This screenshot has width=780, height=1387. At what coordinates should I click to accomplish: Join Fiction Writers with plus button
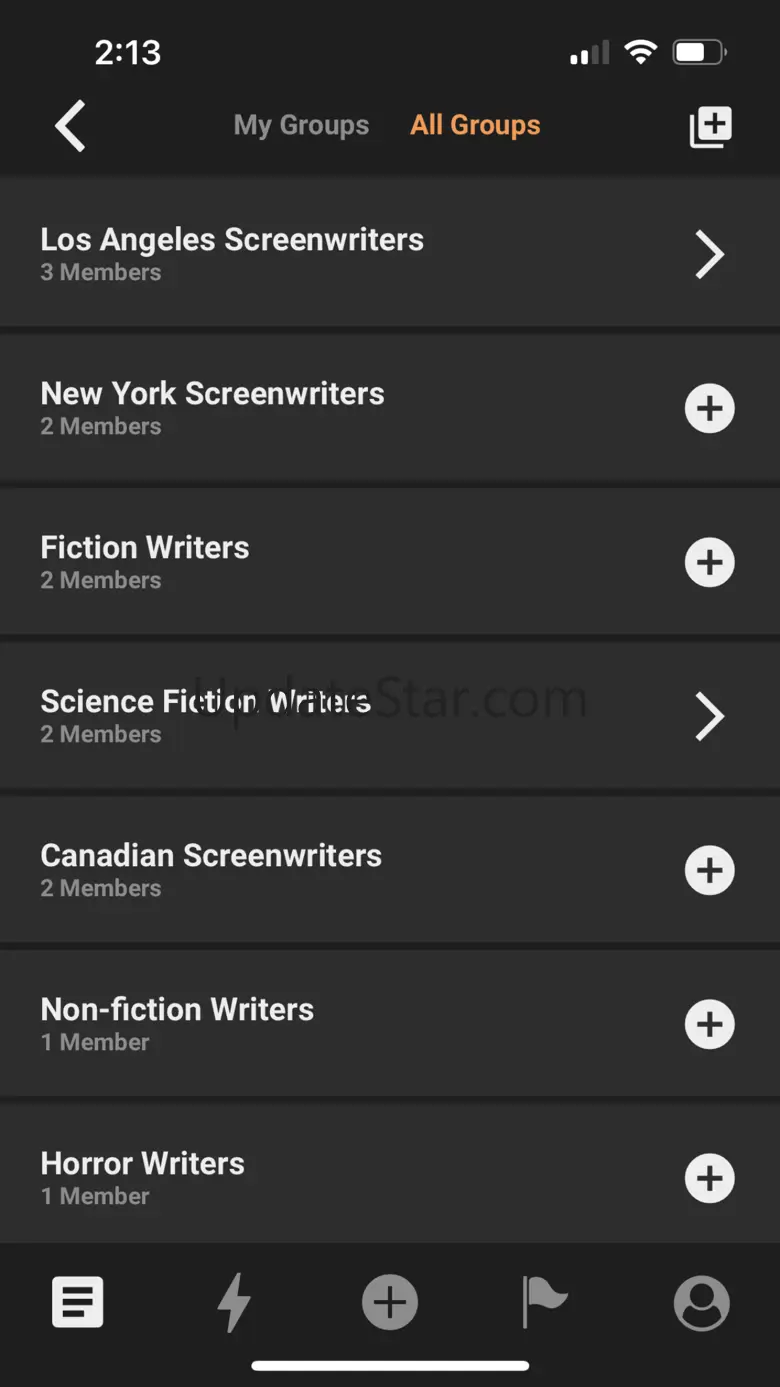click(709, 562)
